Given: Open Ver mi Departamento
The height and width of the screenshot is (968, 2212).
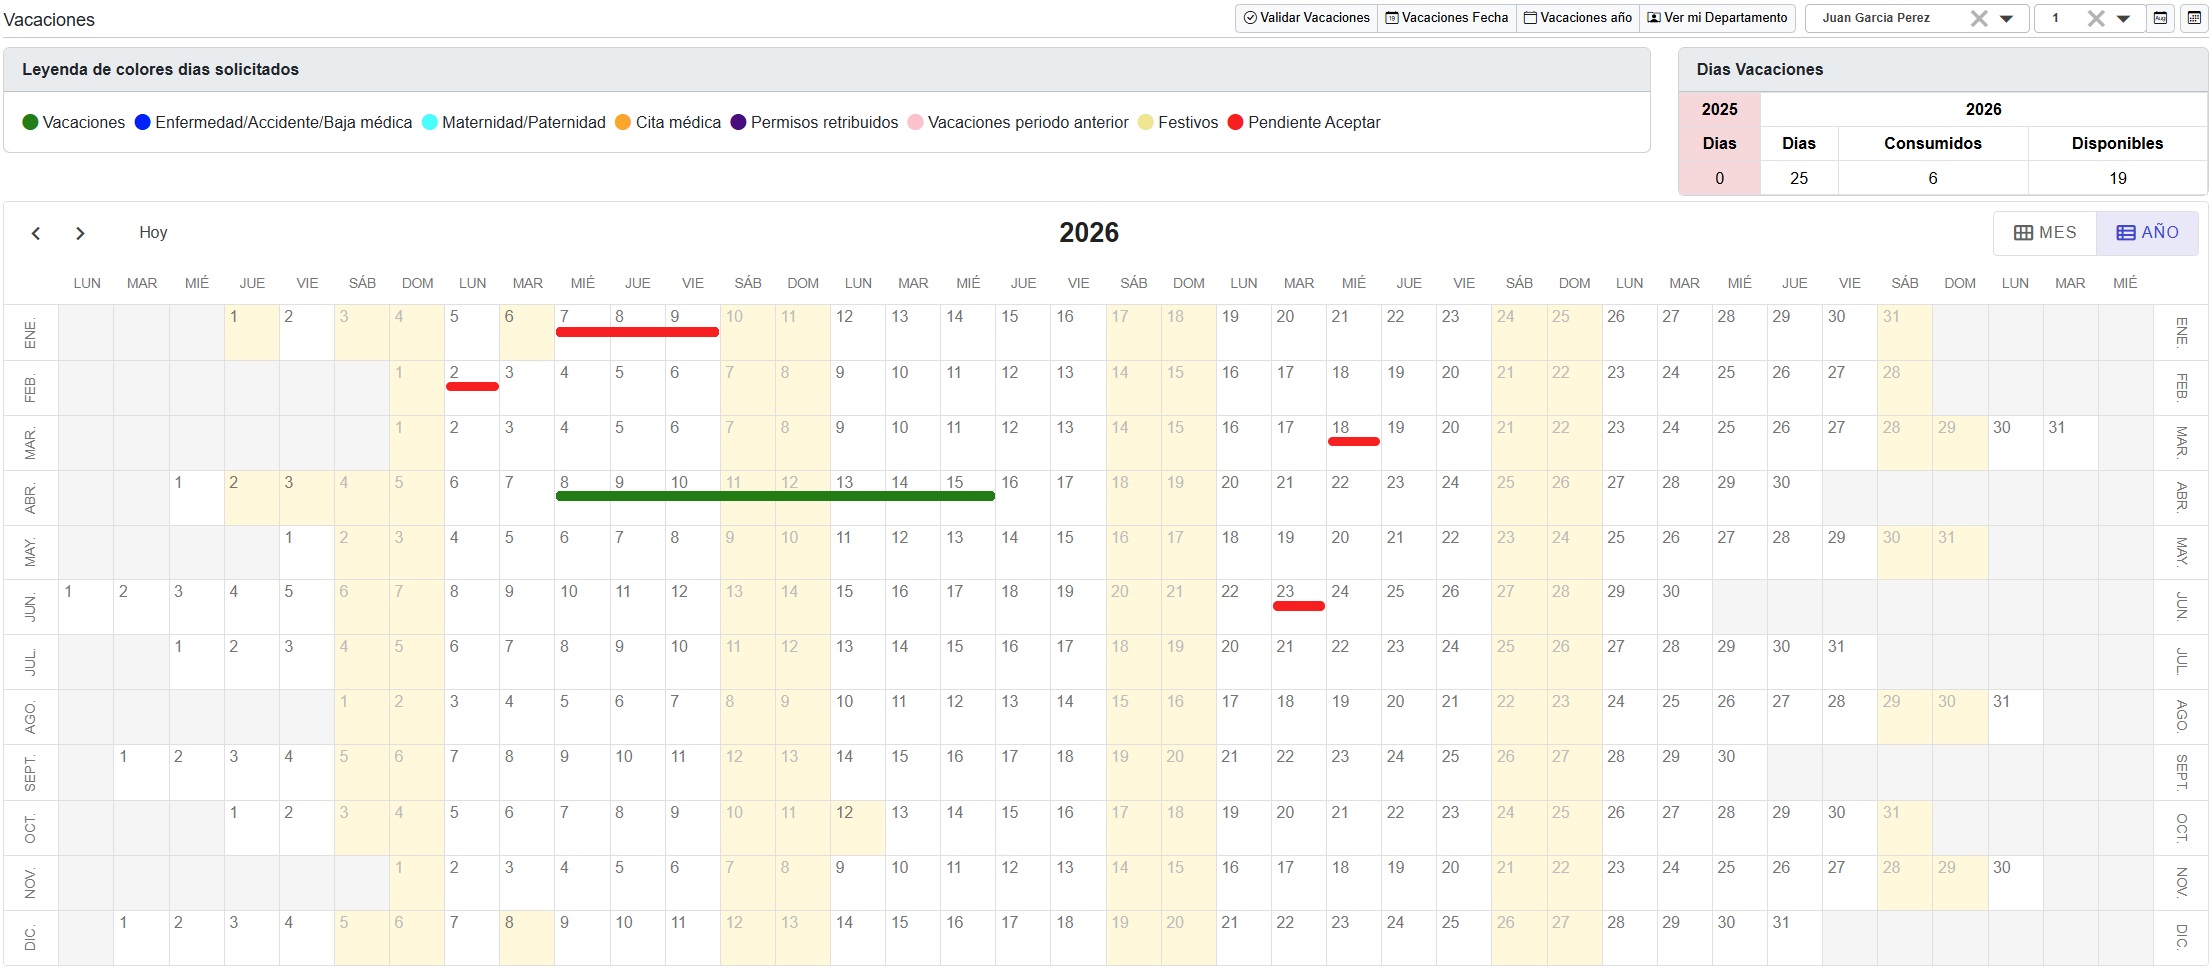Looking at the screenshot, I should (x=1717, y=18).
